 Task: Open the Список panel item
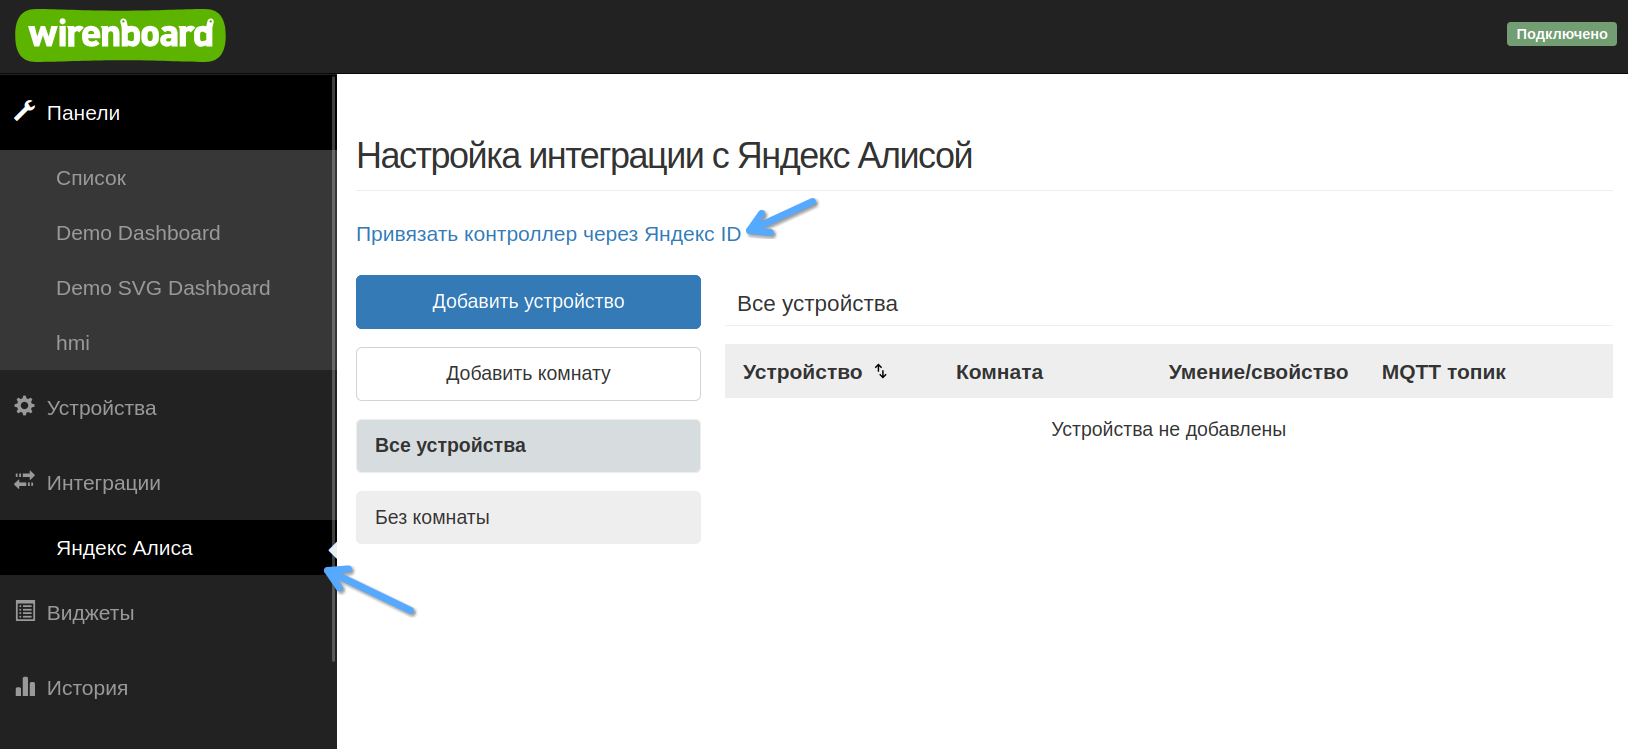pyautogui.click(x=91, y=178)
